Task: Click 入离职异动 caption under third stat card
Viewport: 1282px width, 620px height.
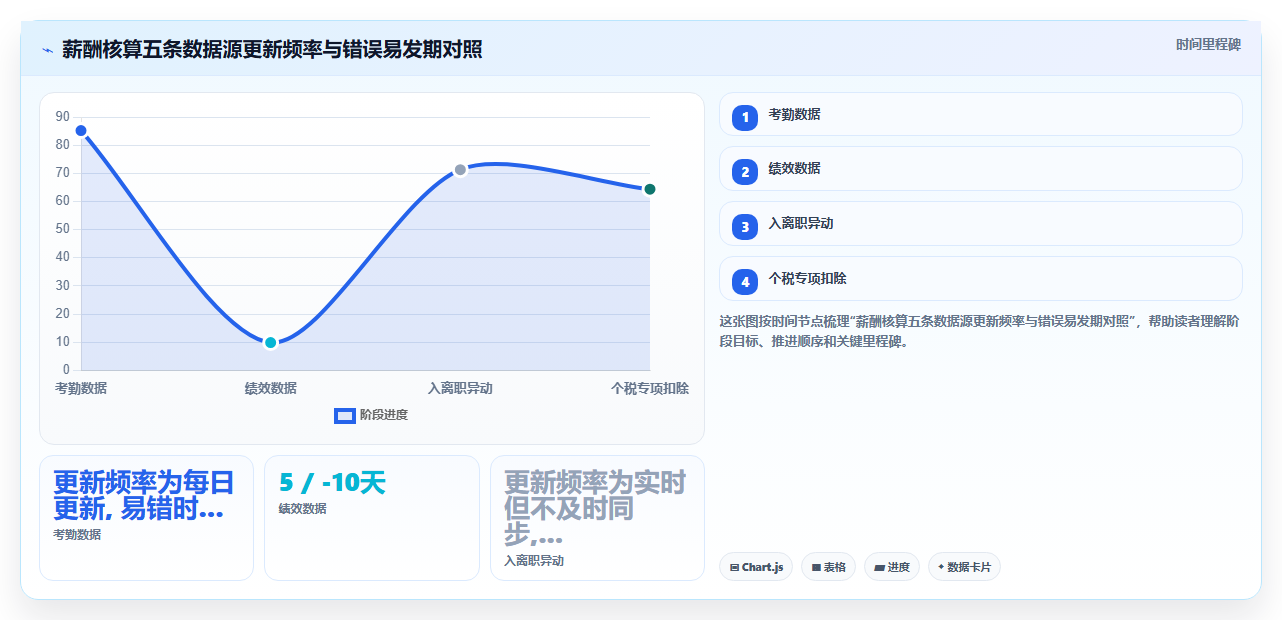Action: [x=534, y=561]
